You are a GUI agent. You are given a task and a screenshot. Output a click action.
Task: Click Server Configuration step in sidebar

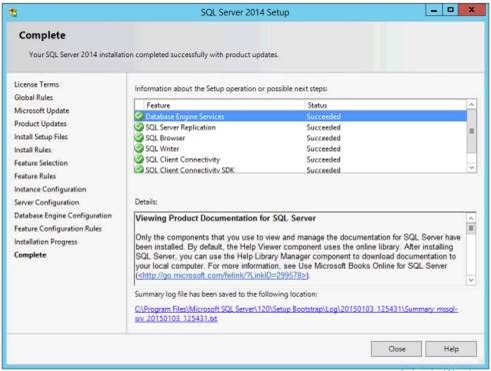(x=47, y=202)
